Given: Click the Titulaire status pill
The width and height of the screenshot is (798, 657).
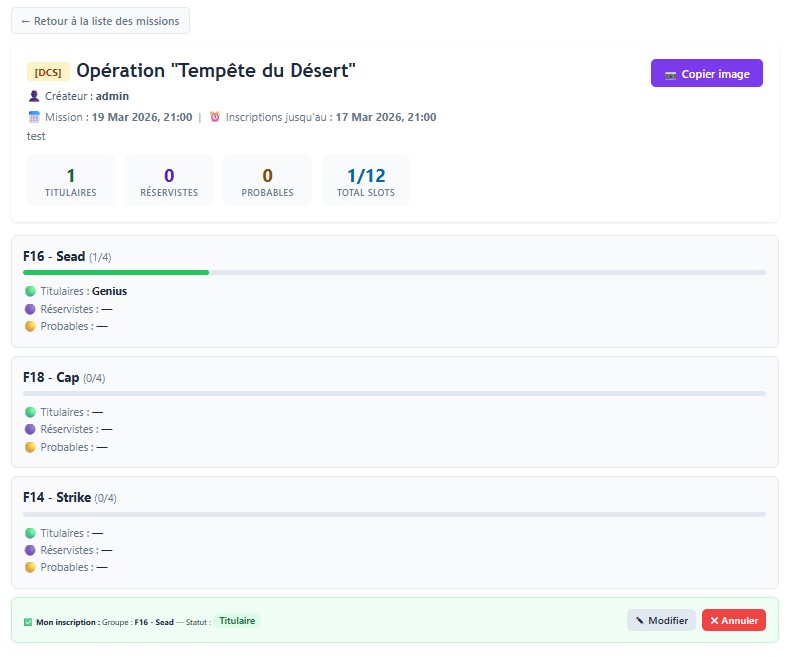Looking at the screenshot, I should coord(237,621).
